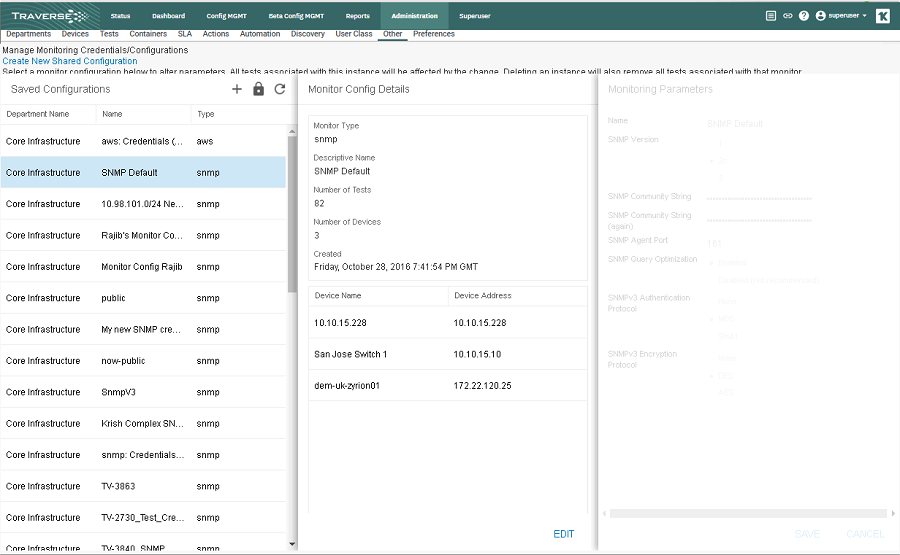Click Create New Shared Configuration link
Screen dimensions: 900x555
[69, 61]
